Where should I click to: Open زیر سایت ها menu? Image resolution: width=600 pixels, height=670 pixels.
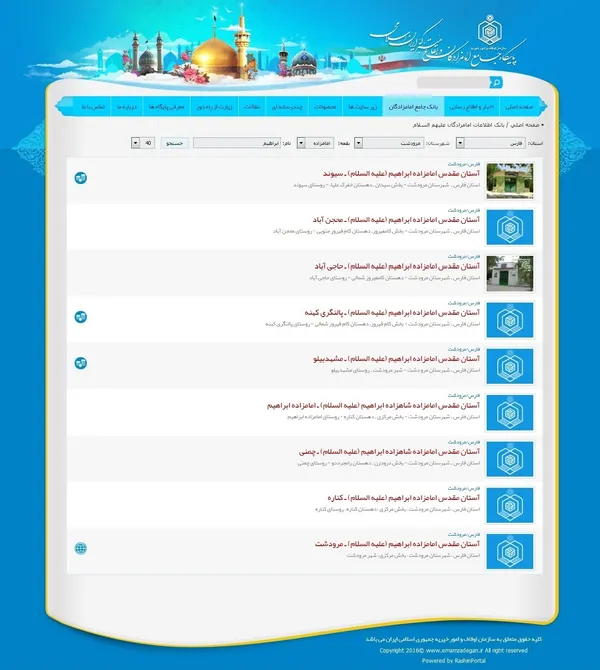362,107
